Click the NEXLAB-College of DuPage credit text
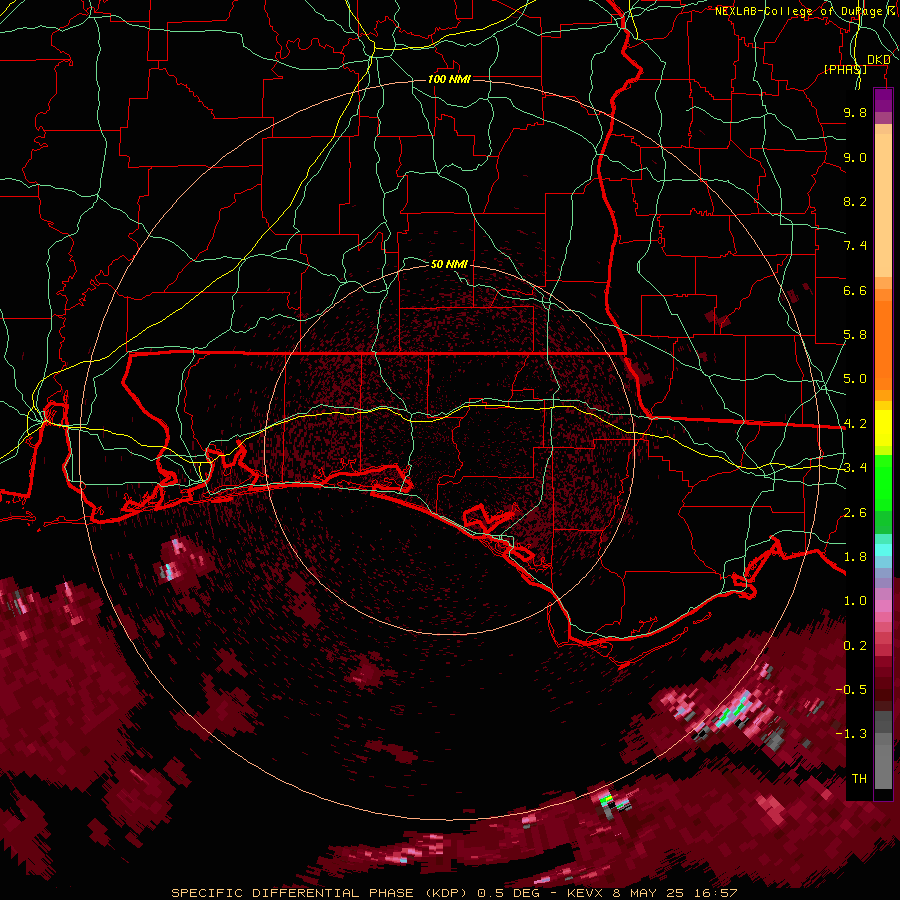This screenshot has width=900, height=900. (x=801, y=11)
